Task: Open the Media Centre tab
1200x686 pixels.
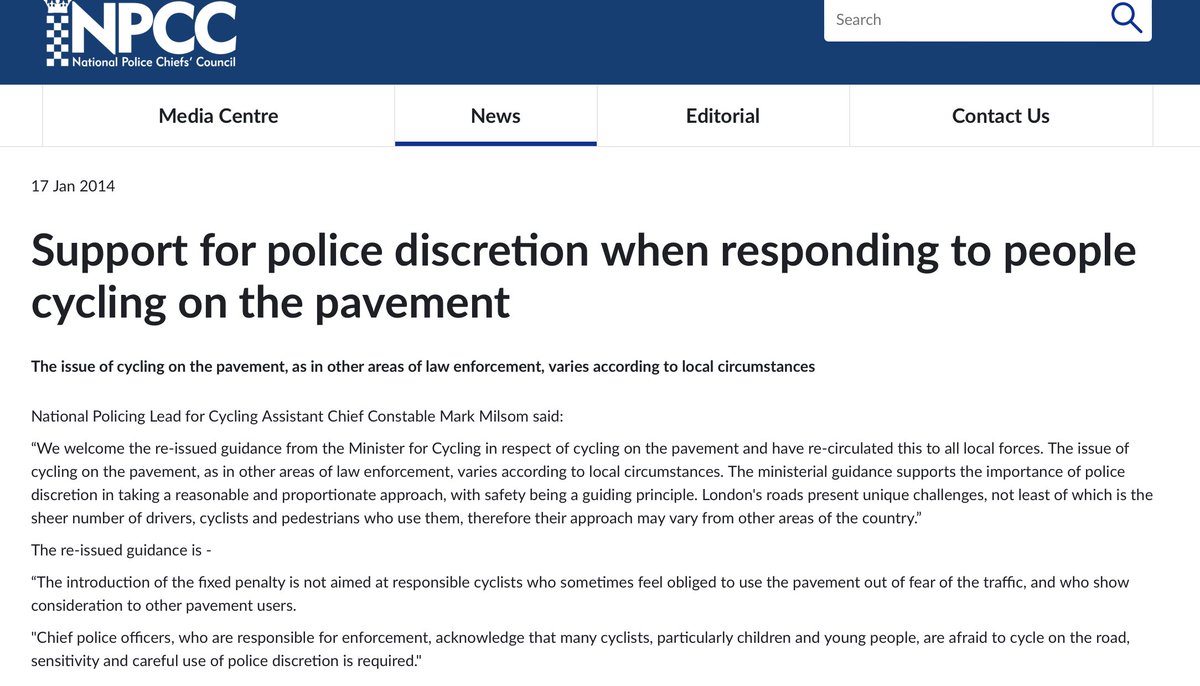Action: pos(218,116)
